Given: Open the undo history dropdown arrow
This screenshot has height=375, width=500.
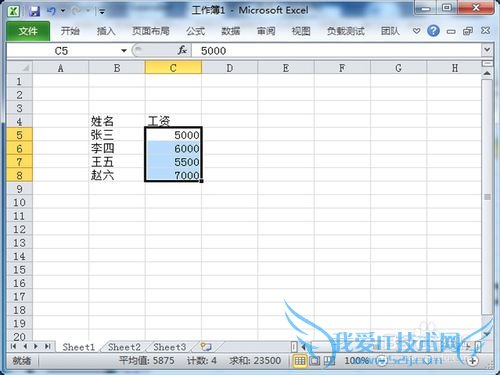Looking at the screenshot, I should click(63, 11).
